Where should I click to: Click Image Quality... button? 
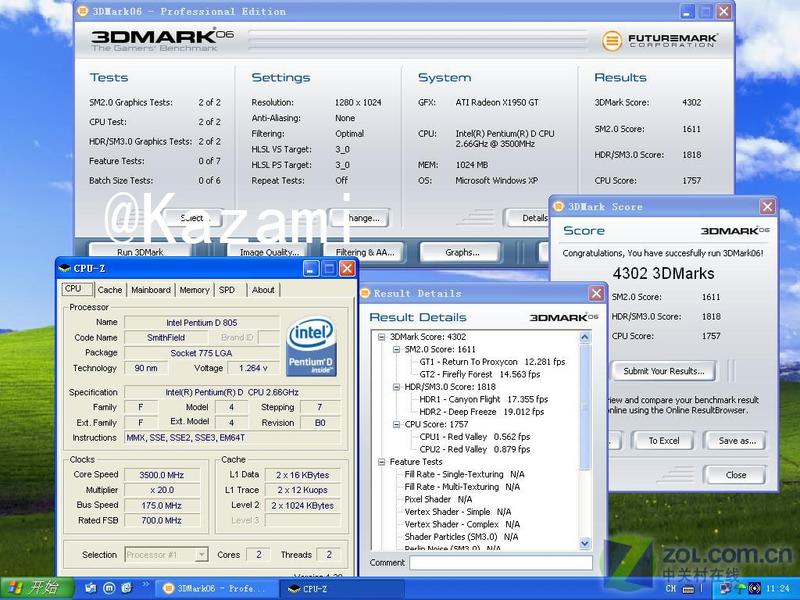(x=269, y=252)
